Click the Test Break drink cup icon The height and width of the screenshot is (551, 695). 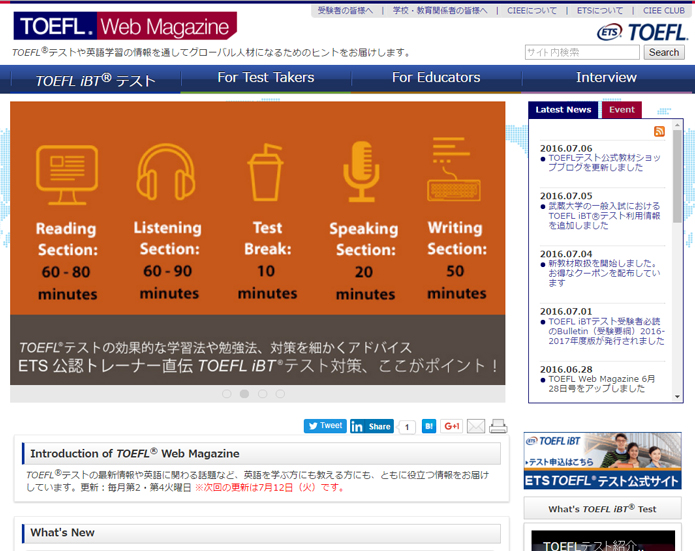[265, 172]
